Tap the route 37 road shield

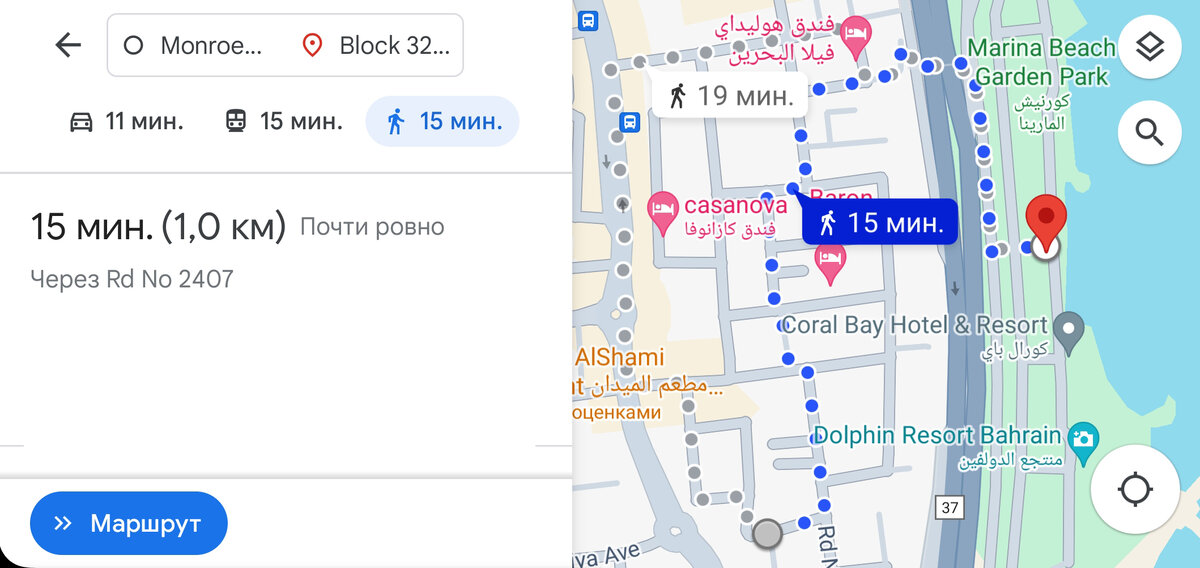[x=950, y=507]
